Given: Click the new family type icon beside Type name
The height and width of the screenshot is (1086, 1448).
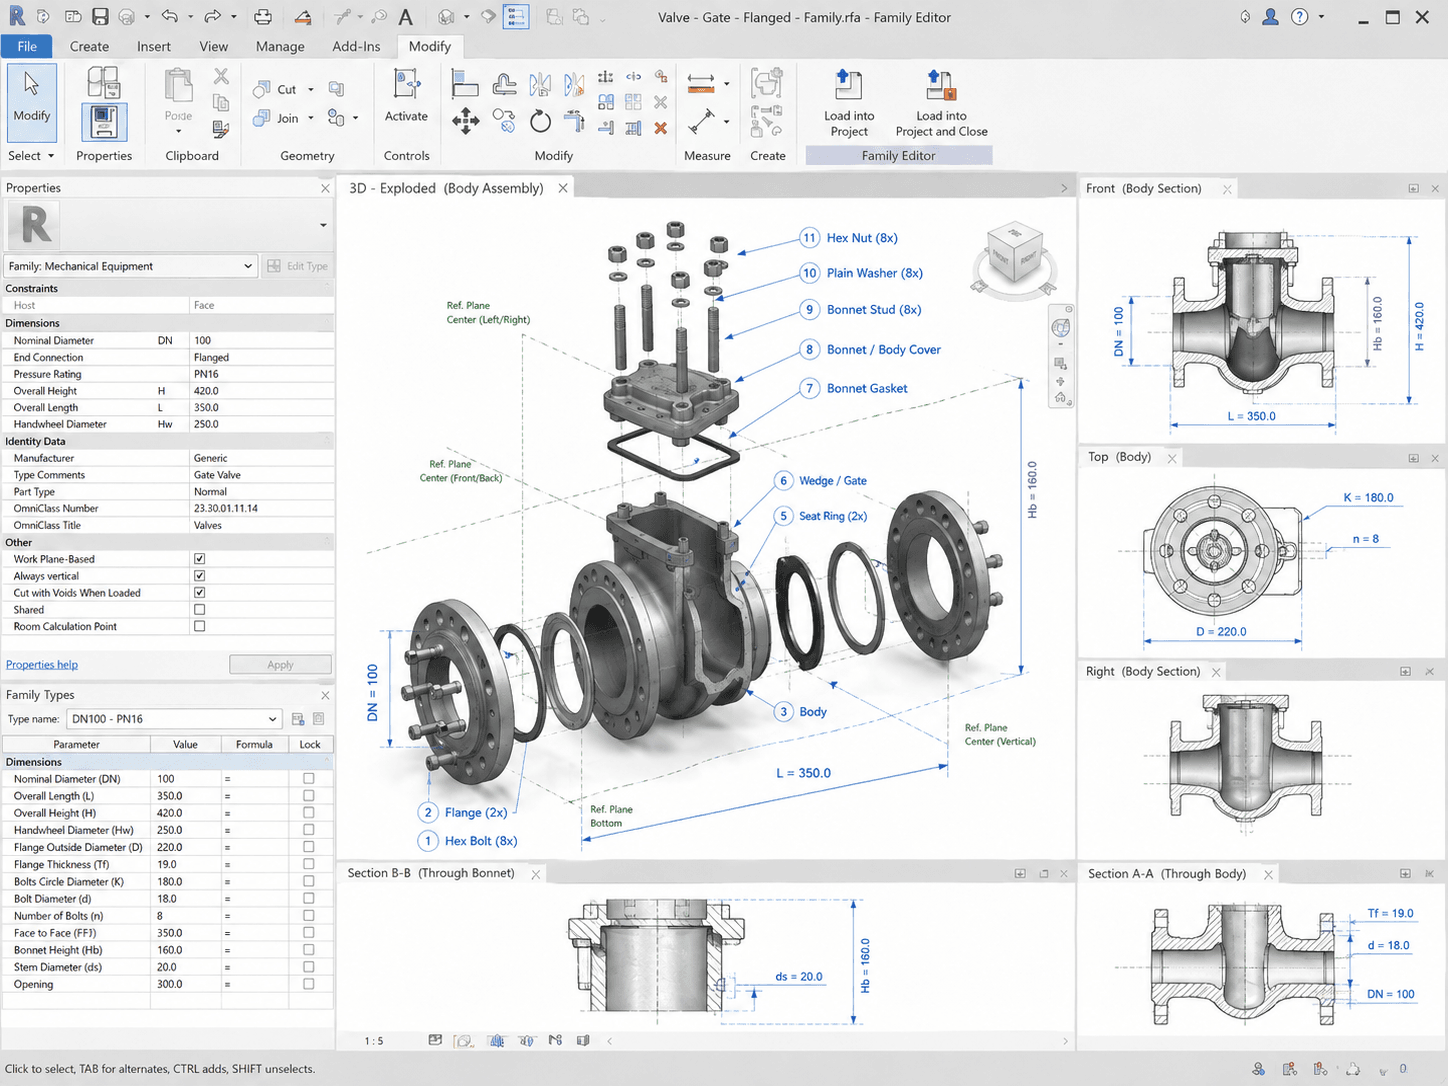Looking at the screenshot, I should pyautogui.click(x=297, y=719).
